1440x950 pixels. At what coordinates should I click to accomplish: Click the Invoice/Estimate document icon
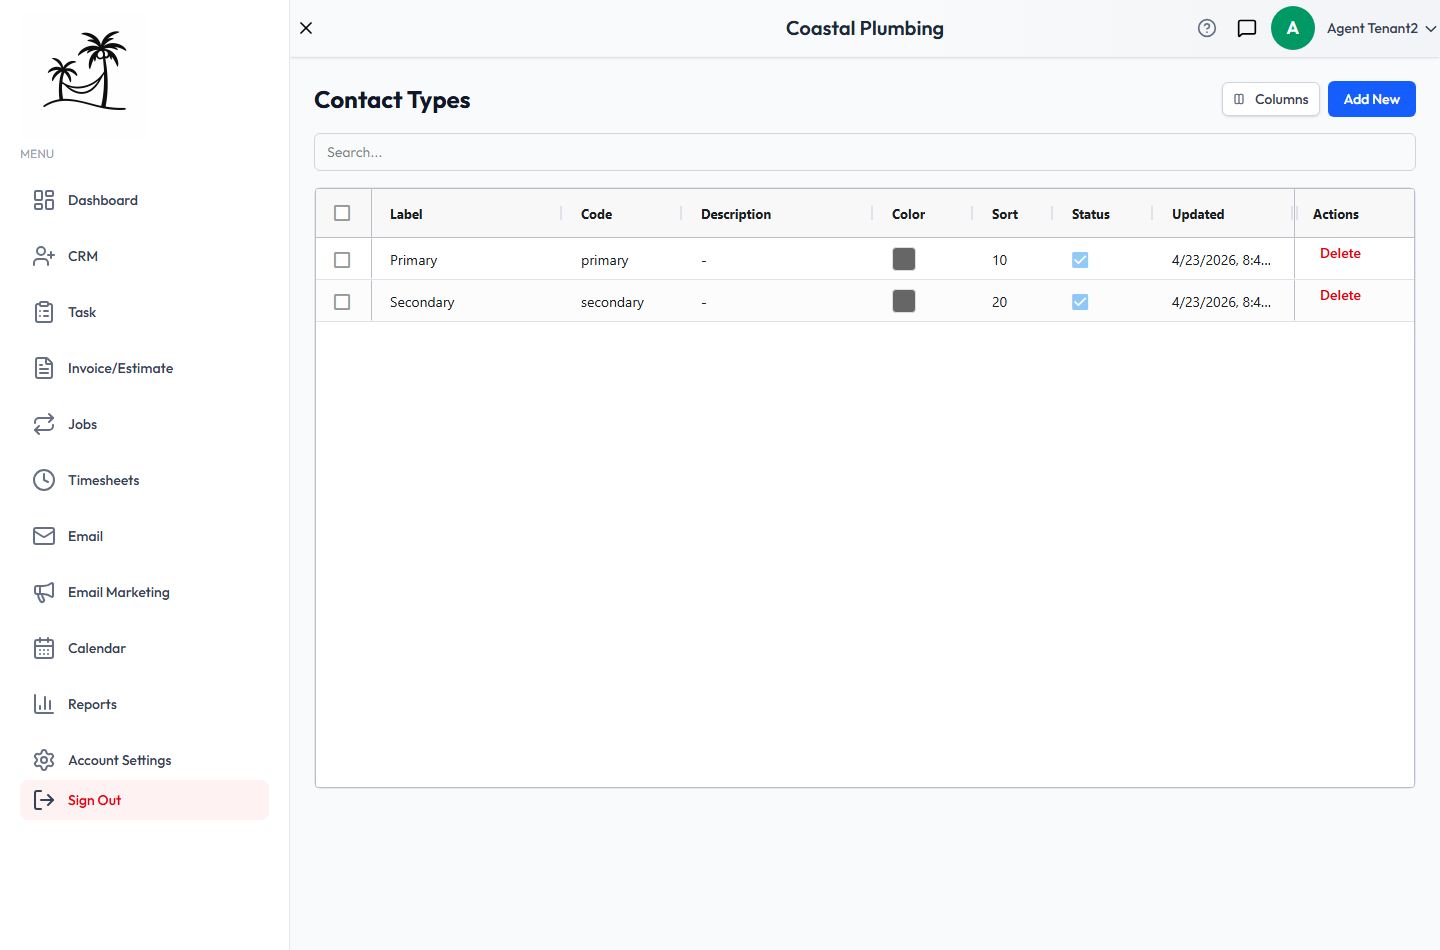pyautogui.click(x=44, y=368)
